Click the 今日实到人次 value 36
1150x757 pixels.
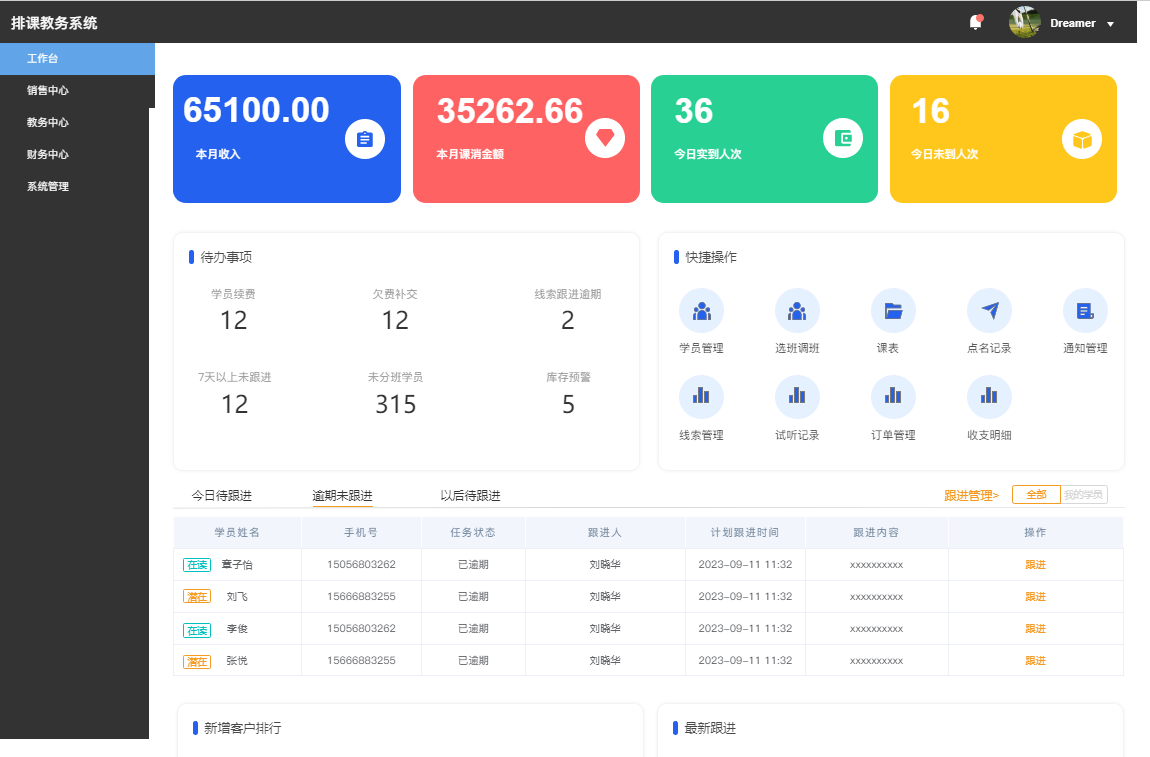click(x=694, y=111)
